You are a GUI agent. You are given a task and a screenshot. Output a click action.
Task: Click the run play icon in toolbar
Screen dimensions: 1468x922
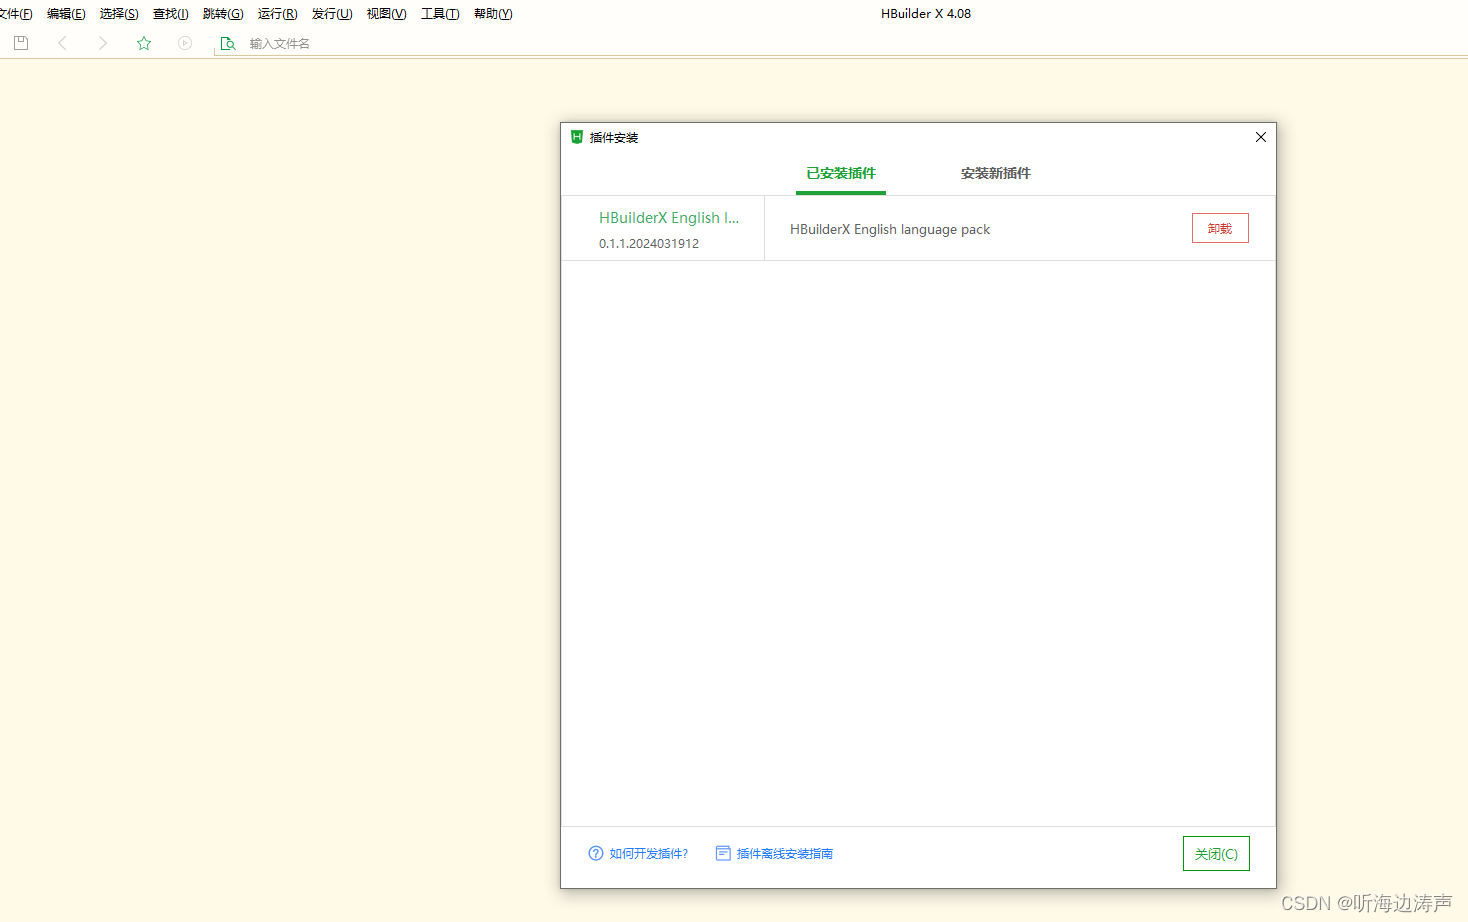click(185, 43)
